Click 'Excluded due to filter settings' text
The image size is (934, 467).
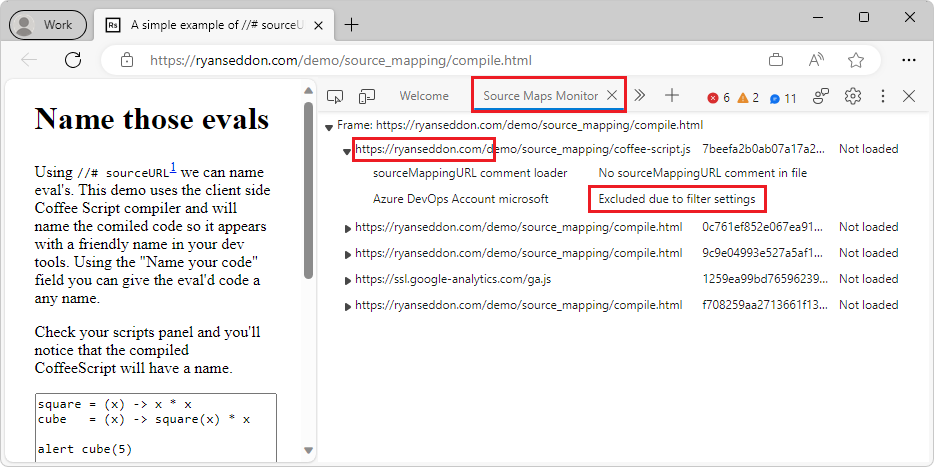click(x=677, y=199)
